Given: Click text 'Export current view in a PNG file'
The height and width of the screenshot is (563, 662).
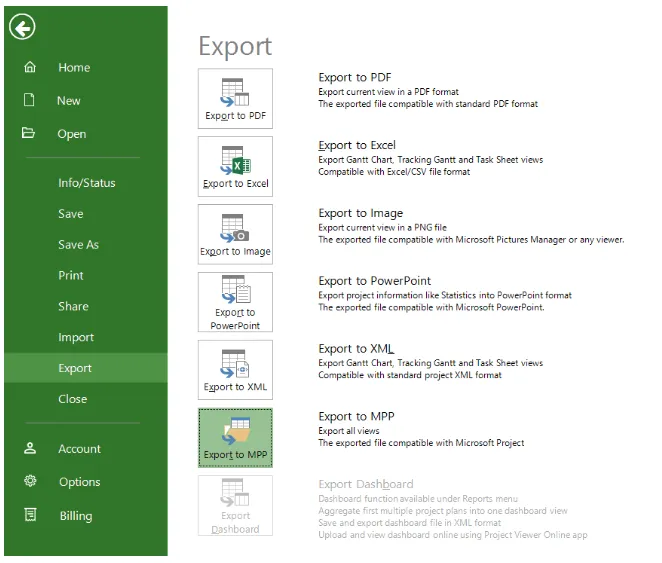Looking at the screenshot, I should (x=382, y=227).
